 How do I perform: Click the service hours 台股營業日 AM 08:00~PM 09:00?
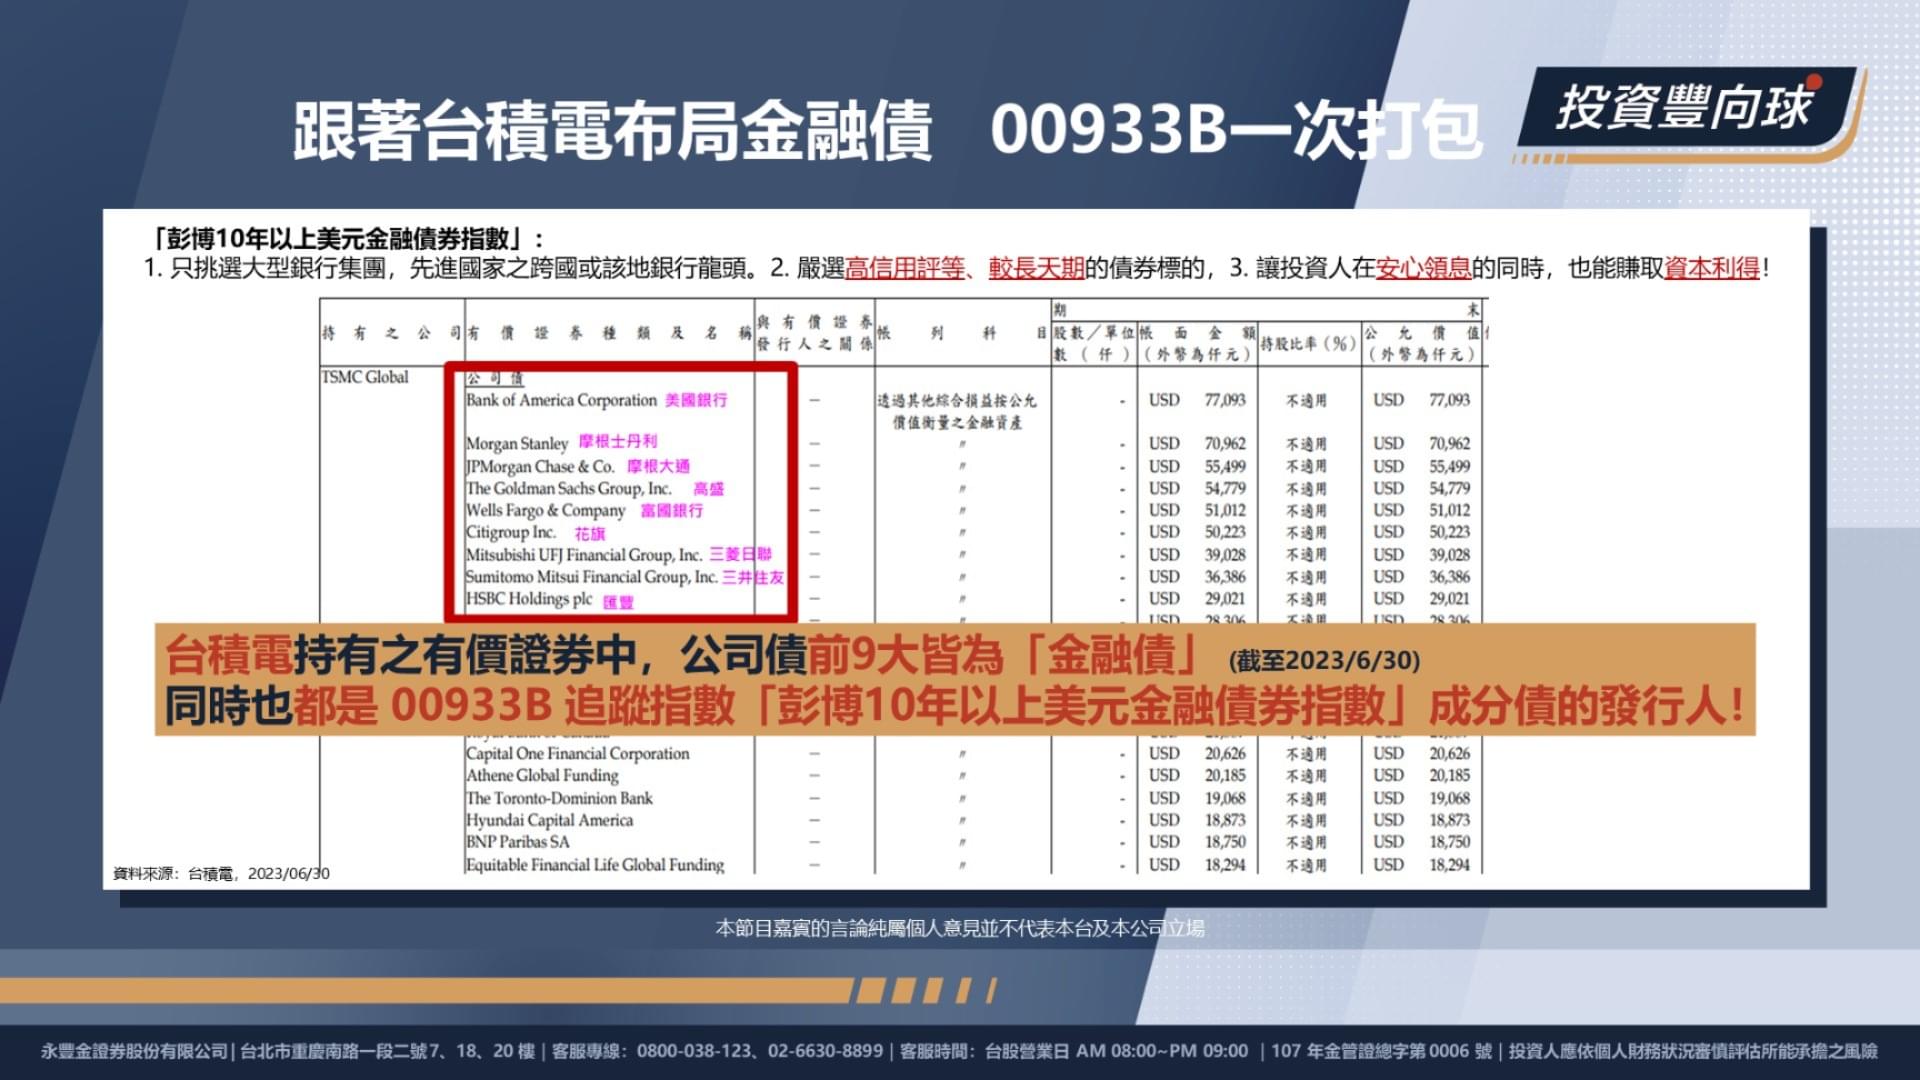point(1116,1051)
